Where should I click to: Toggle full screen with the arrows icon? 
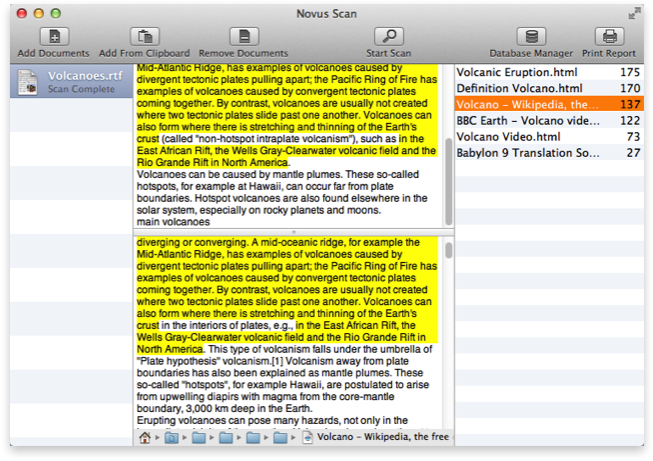634,13
